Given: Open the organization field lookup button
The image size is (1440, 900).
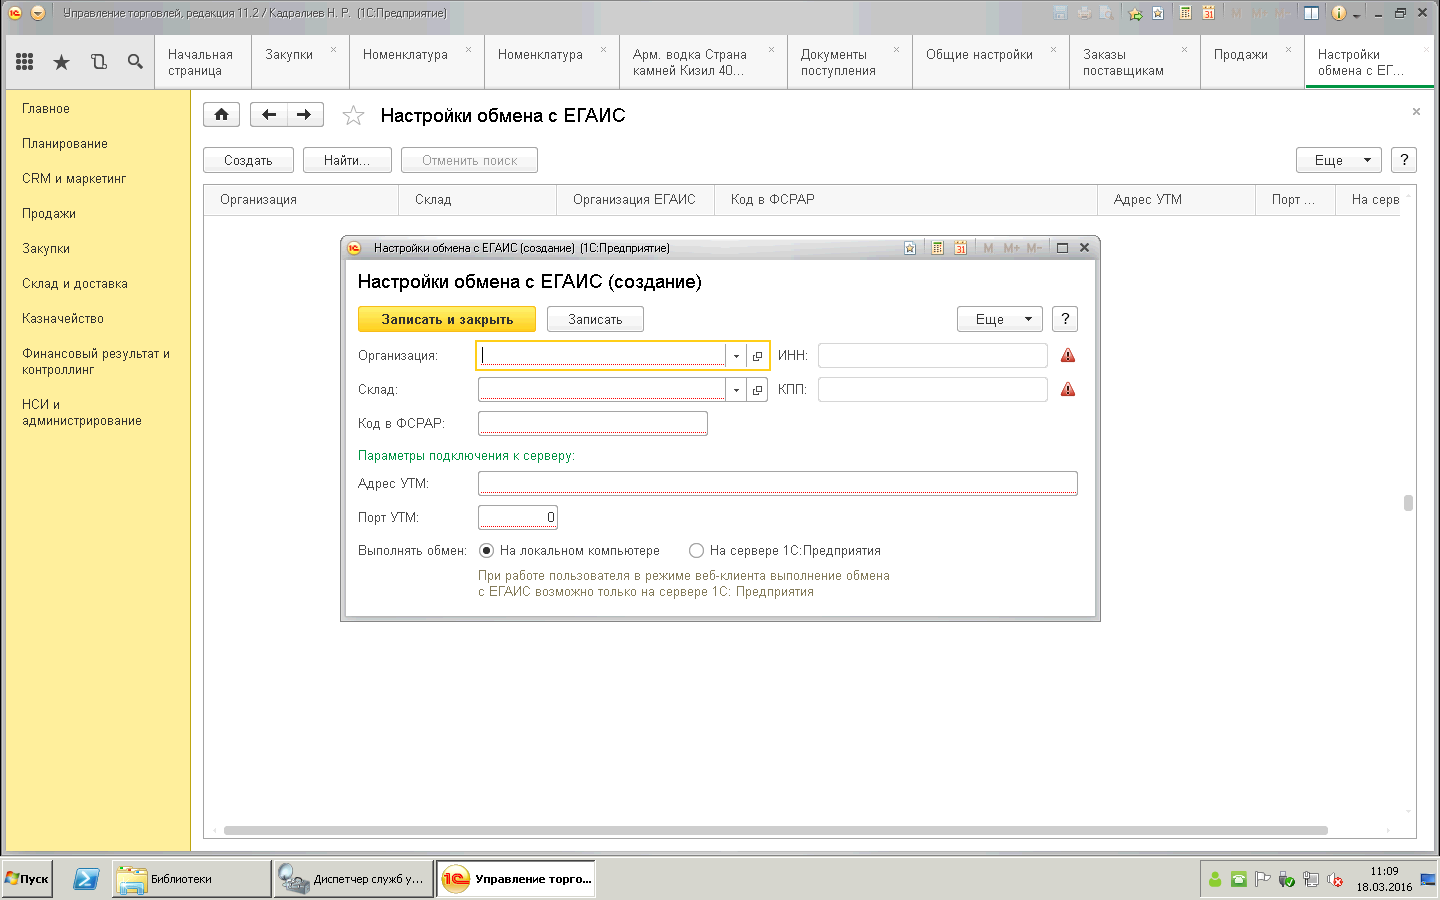Looking at the screenshot, I should click(757, 356).
